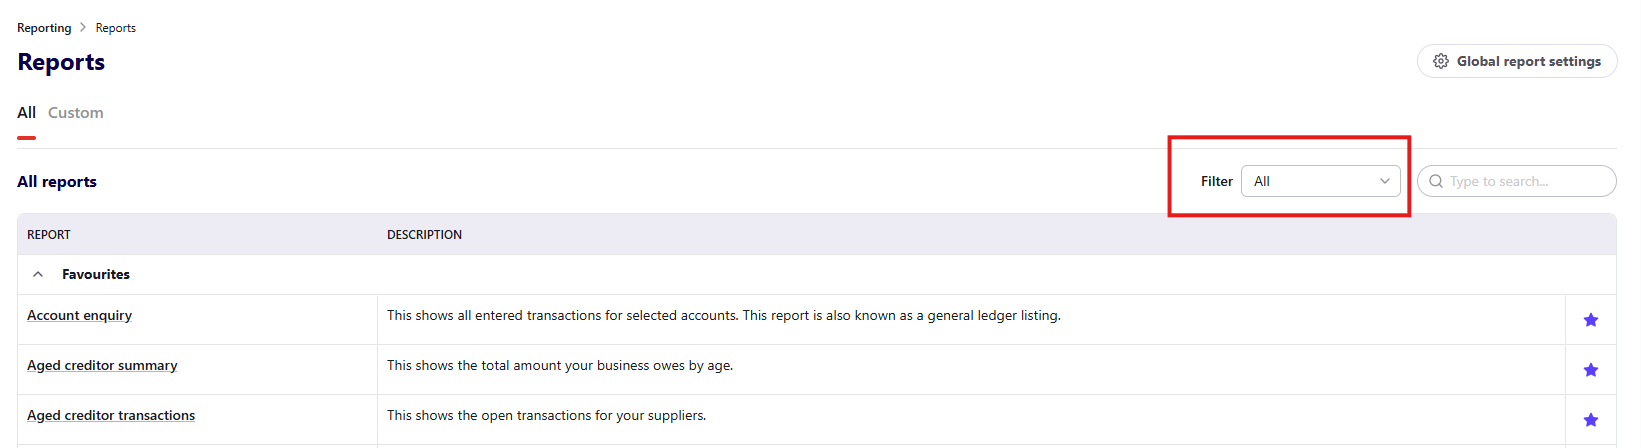Screen dimensions: 1641x448
Task: Click the Aged creditor summary description text
Action: (x=560, y=365)
